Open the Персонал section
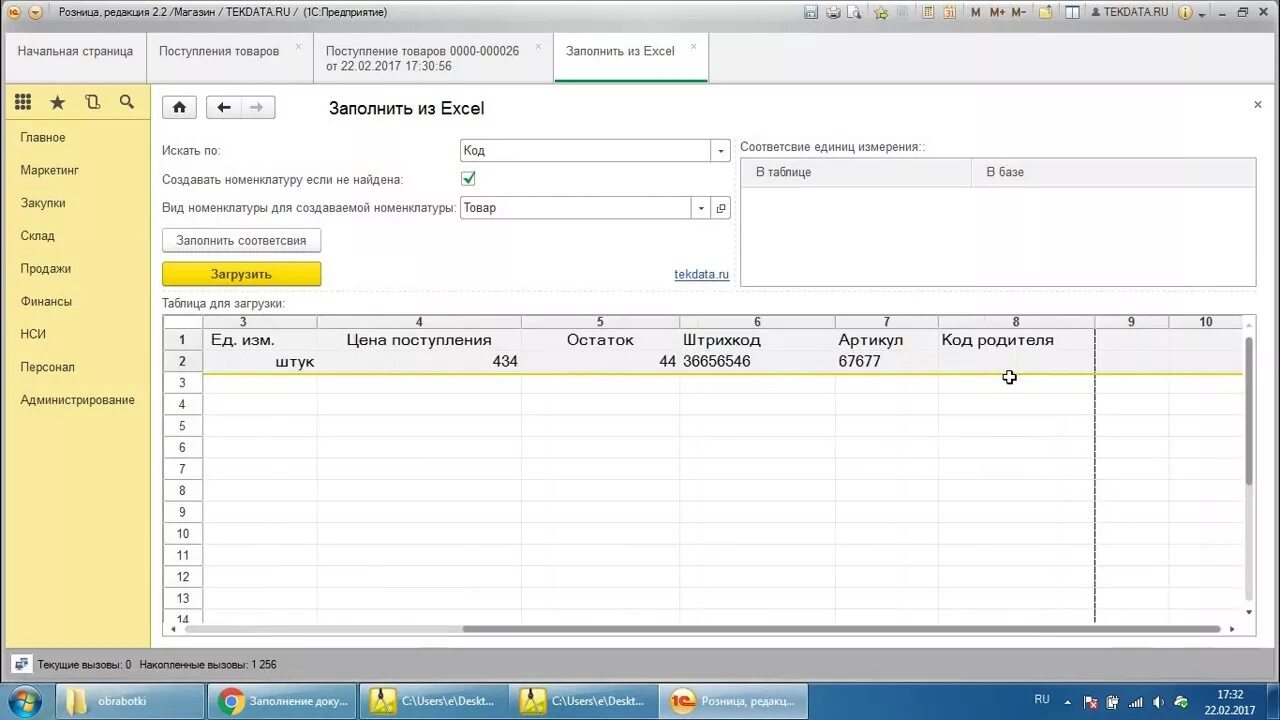Viewport: 1280px width, 720px height. [48, 367]
